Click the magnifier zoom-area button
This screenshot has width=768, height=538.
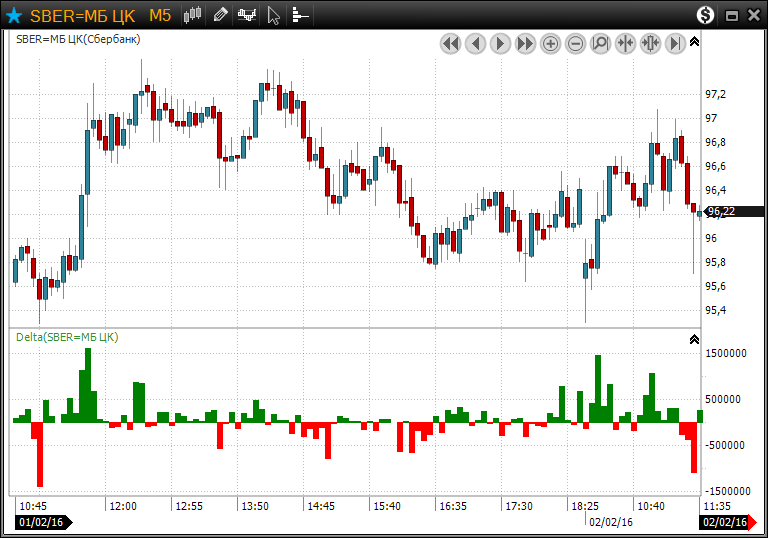600,43
